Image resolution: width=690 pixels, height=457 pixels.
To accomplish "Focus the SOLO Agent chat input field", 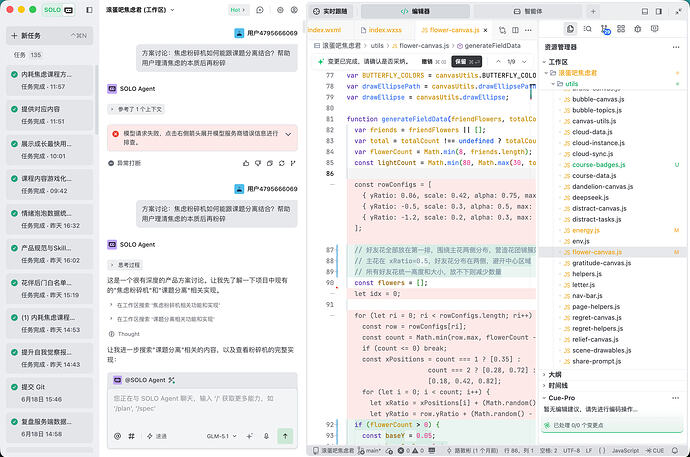I will click(202, 403).
